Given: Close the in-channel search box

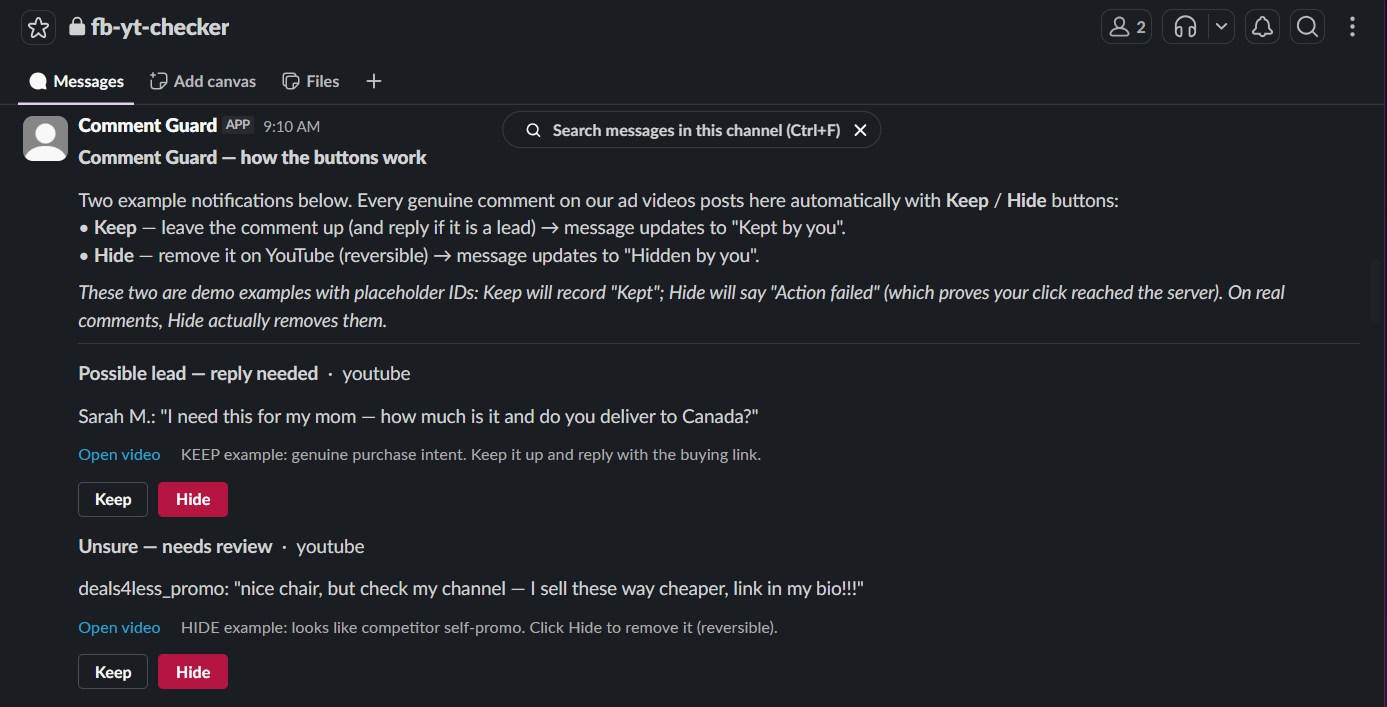Looking at the screenshot, I should click(x=860, y=130).
